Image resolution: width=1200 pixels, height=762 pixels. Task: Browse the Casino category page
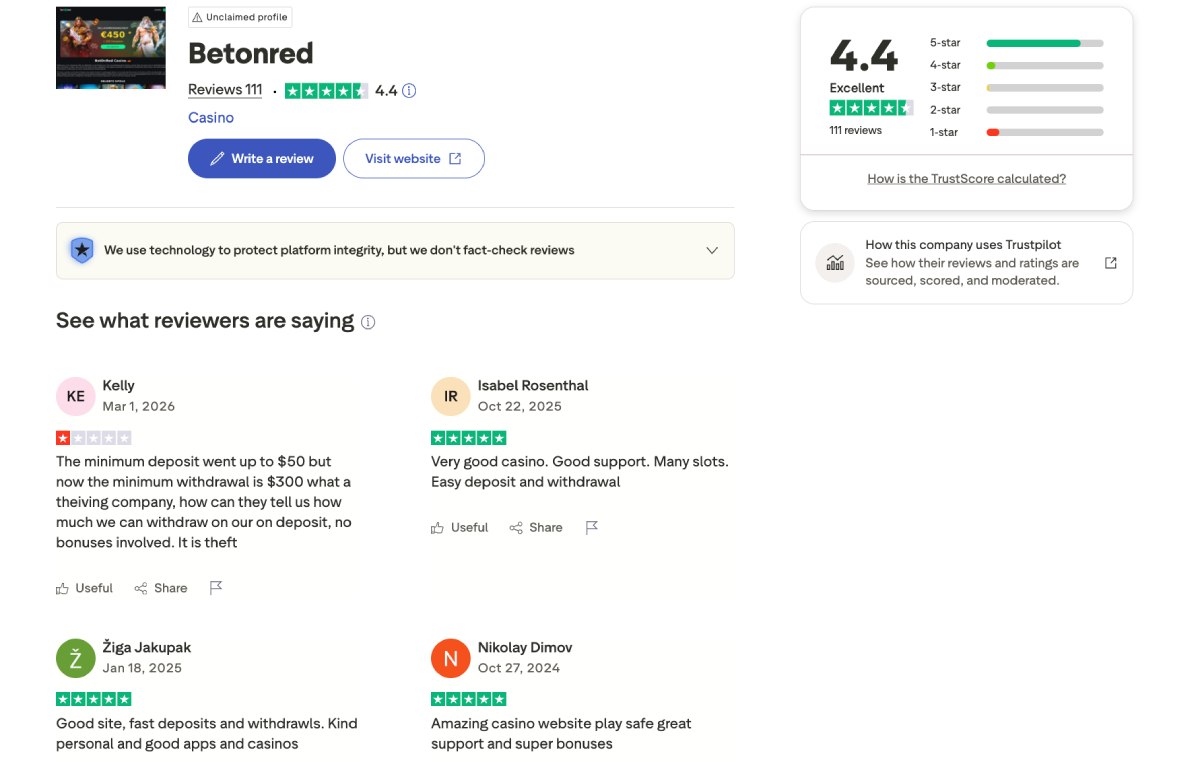pyautogui.click(x=210, y=117)
